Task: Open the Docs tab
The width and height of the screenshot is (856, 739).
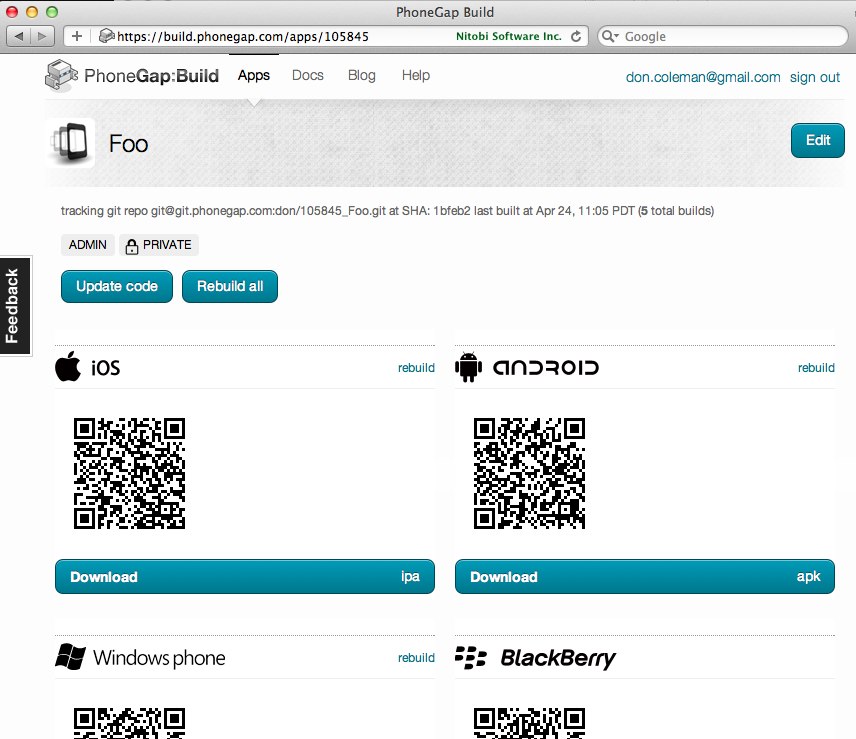Action: point(308,75)
